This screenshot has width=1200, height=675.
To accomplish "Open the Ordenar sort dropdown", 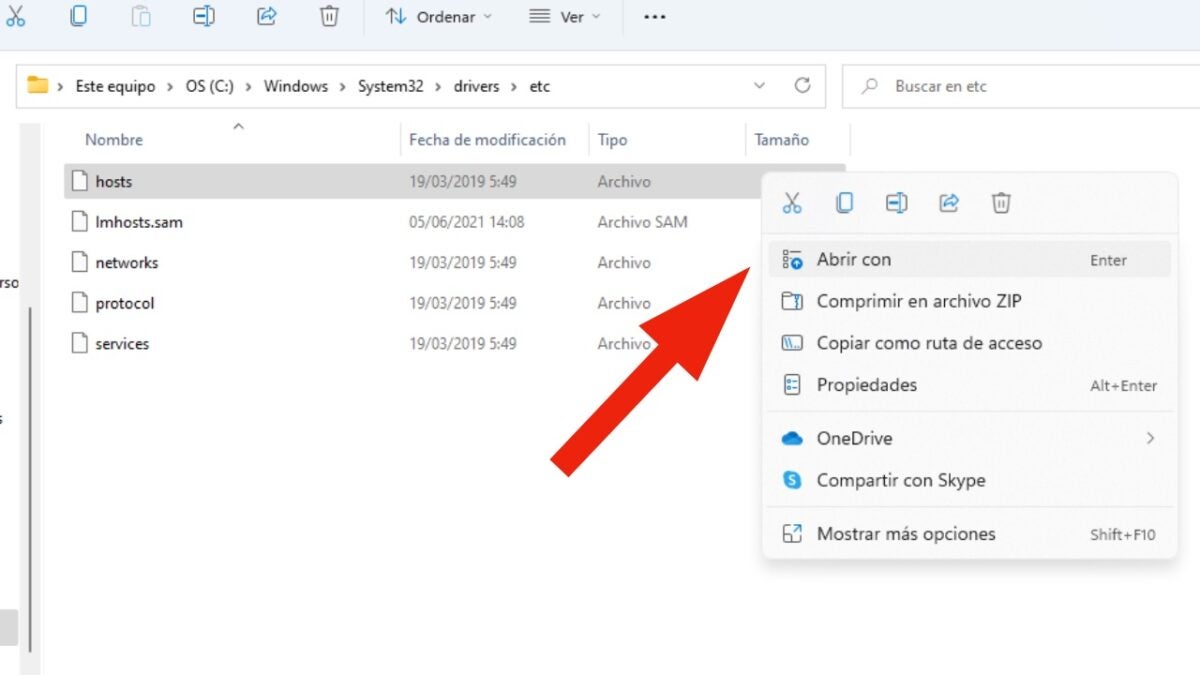I will pyautogui.click(x=439, y=17).
